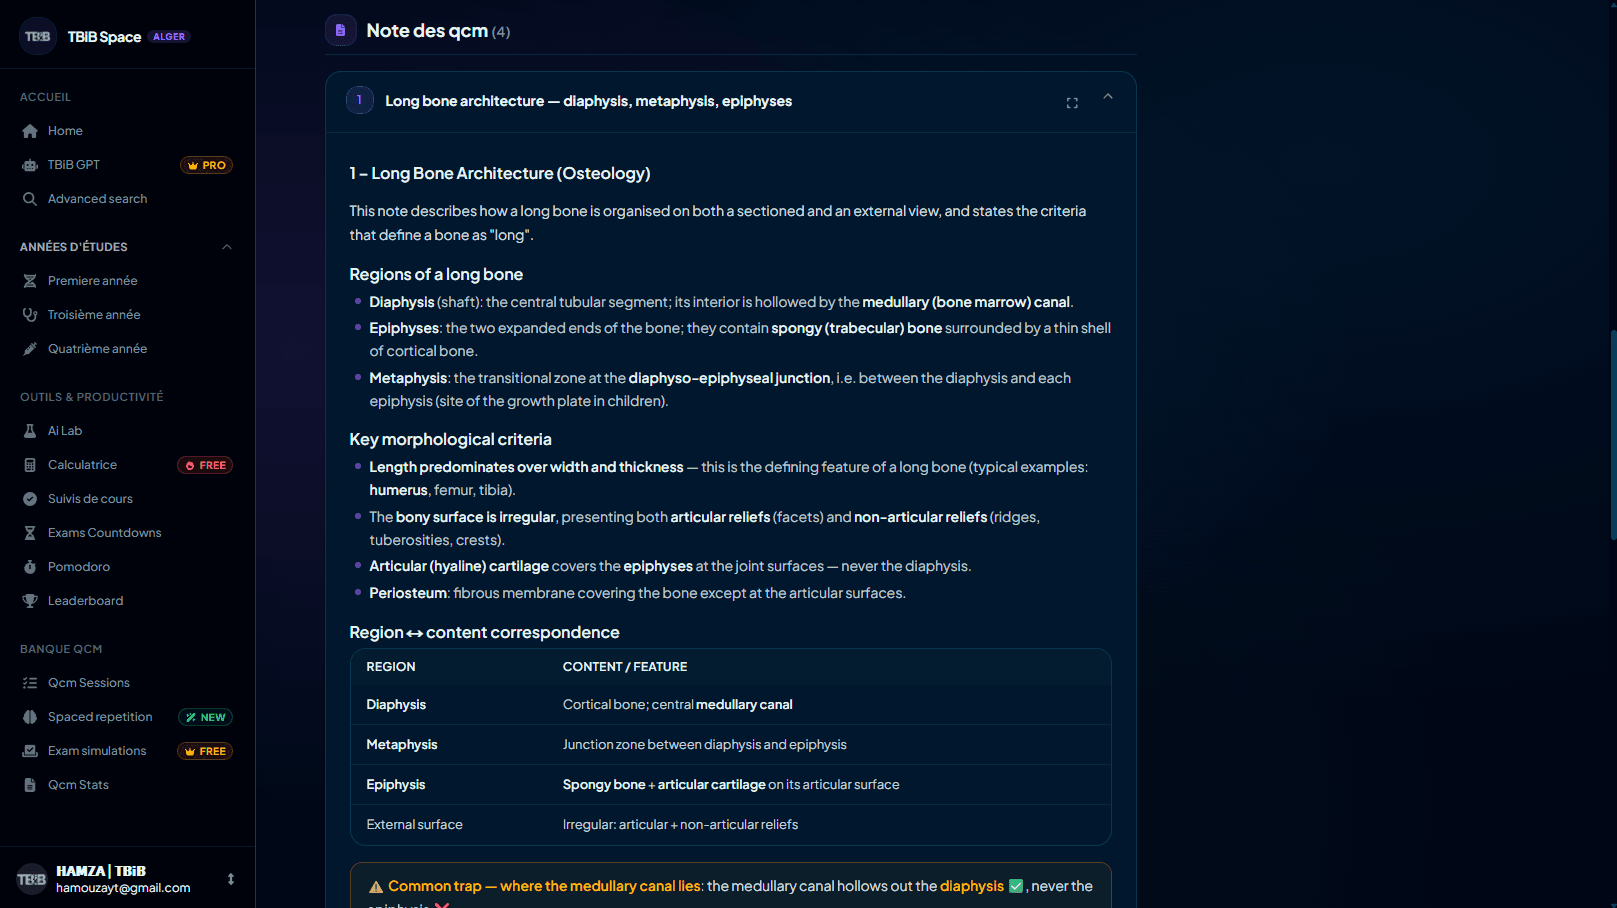Select the Troisième année stethoscope icon
Screen dimensions: 1617x908
(30, 315)
